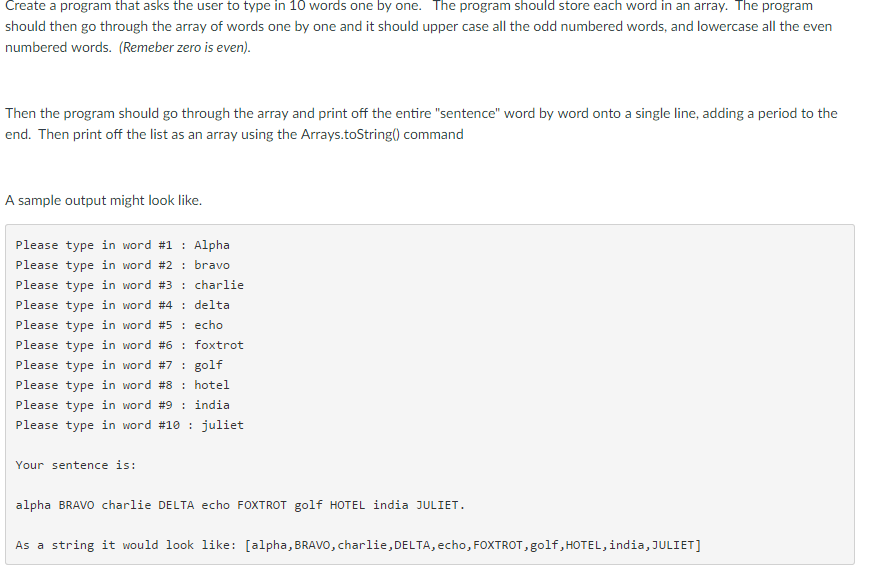This screenshot has width=871, height=569.
Task: Click the word 'bravo' in sample output
Action: pyautogui.click(x=212, y=265)
